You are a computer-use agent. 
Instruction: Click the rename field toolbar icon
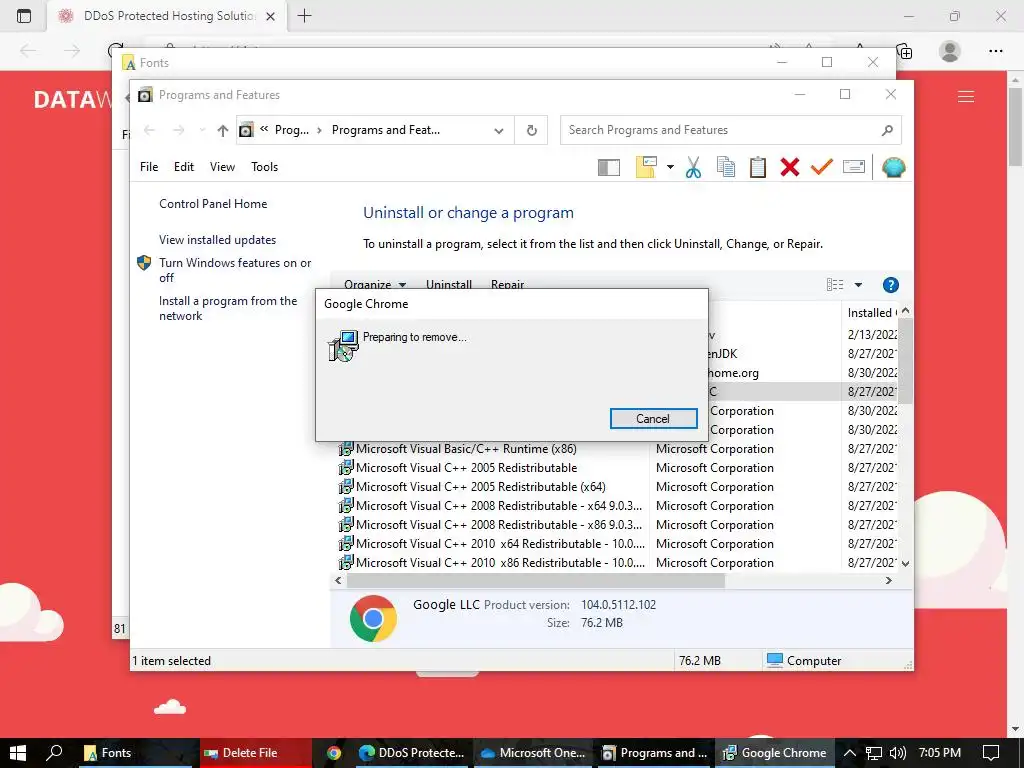pos(854,167)
